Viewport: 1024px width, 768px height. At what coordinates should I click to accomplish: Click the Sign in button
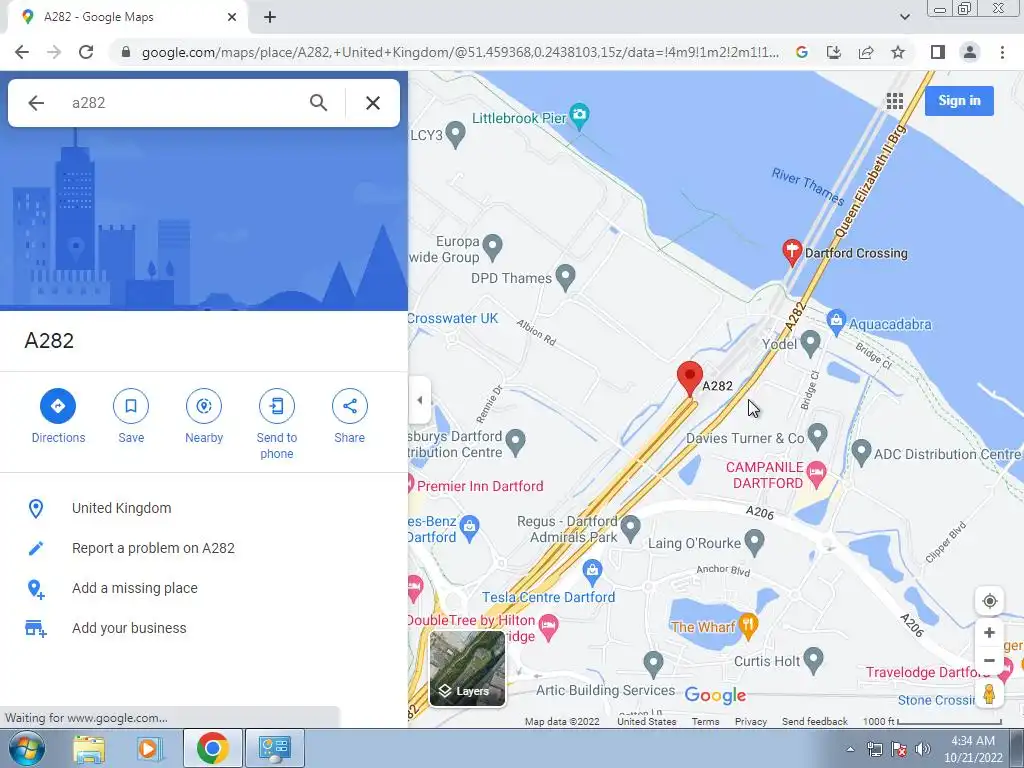(959, 101)
